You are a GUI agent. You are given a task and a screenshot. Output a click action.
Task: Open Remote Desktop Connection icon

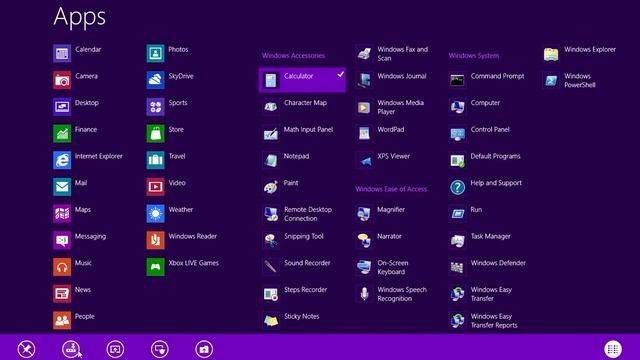point(271,213)
